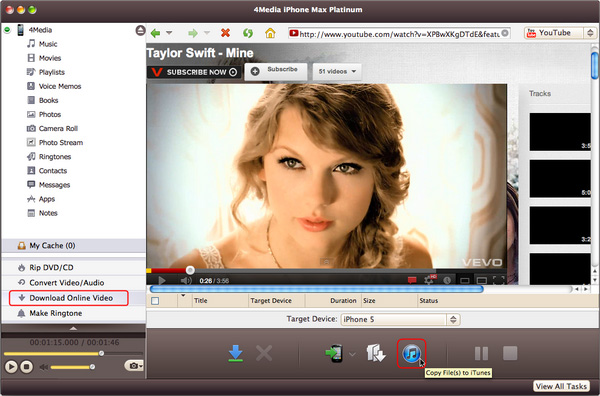Click the Copy File(s) to Computer icon

(x=376, y=353)
